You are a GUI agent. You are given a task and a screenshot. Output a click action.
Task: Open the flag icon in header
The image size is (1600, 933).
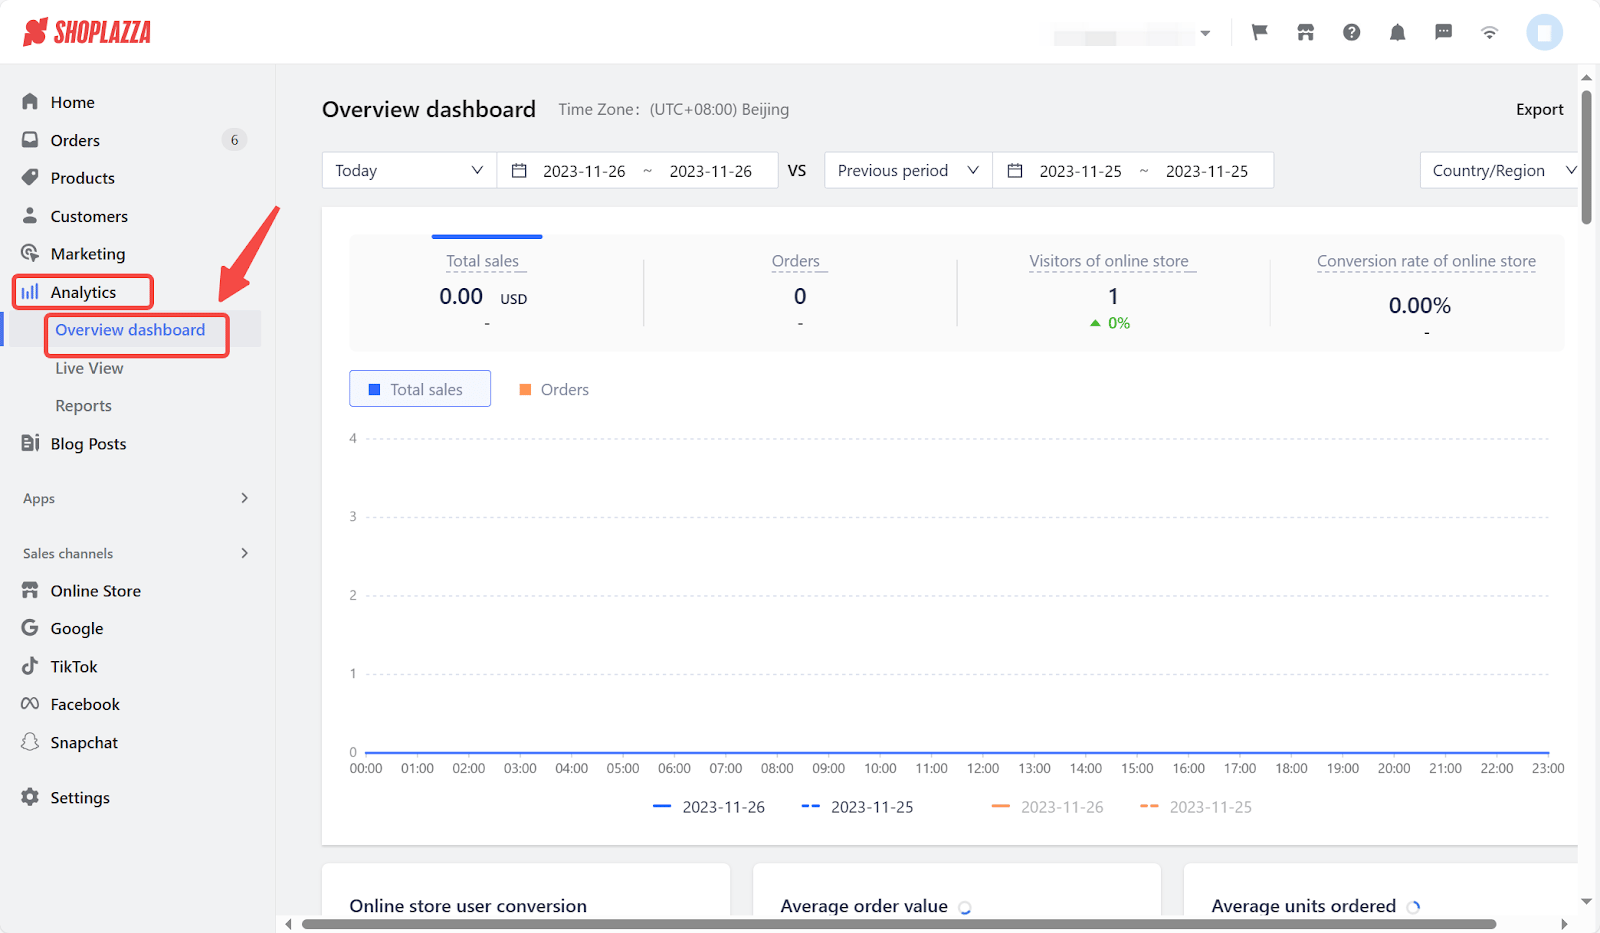(x=1260, y=32)
